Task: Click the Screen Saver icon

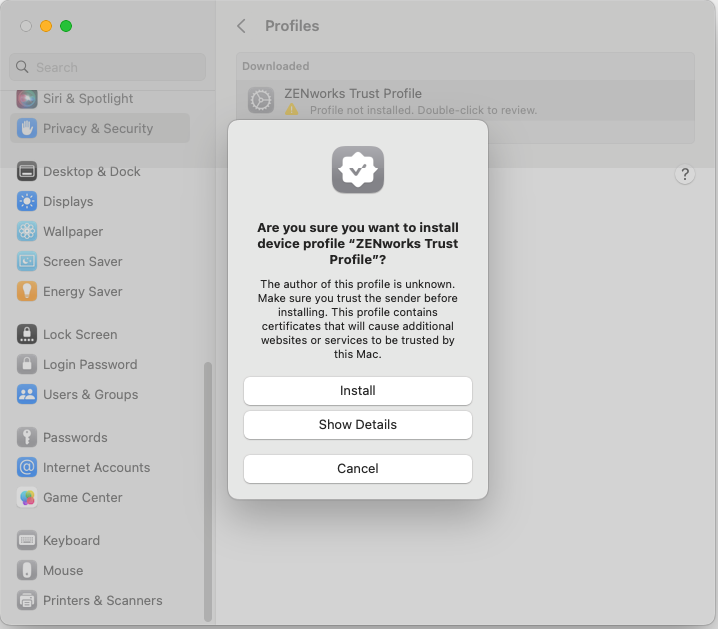Action: tap(27, 261)
